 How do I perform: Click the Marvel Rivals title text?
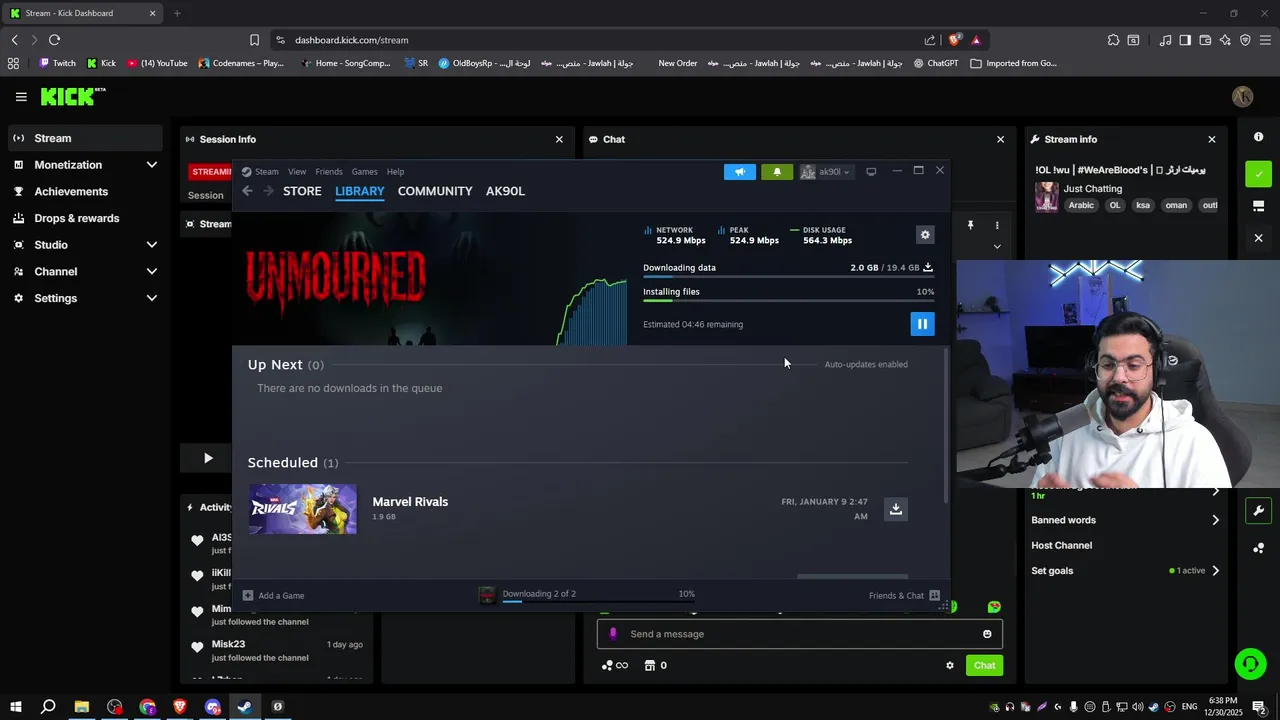(410, 502)
